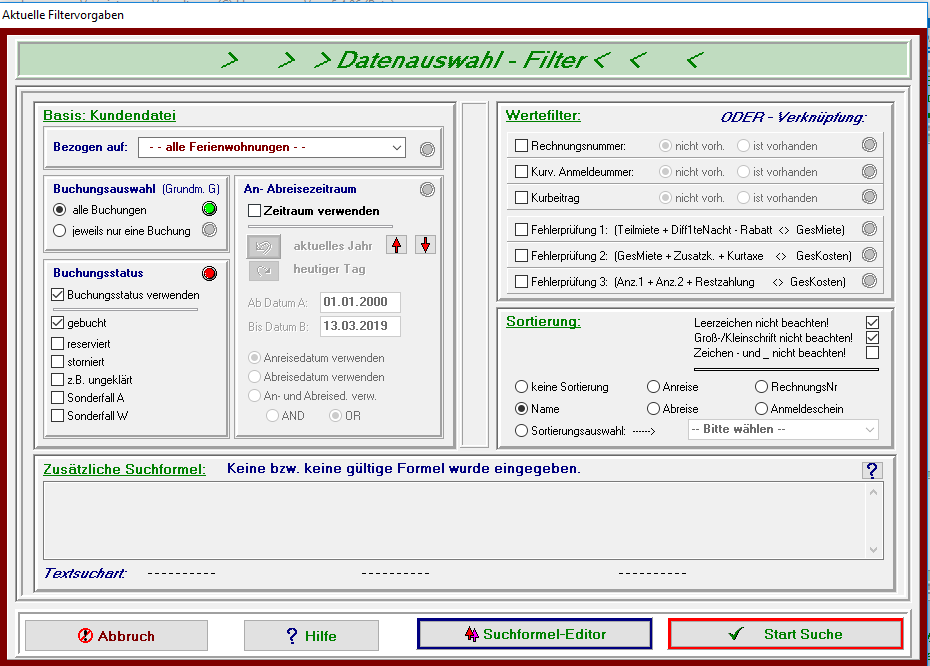Click the green indicator beside alle Buchungen
This screenshot has height=666, width=930.
pos(209,210)
